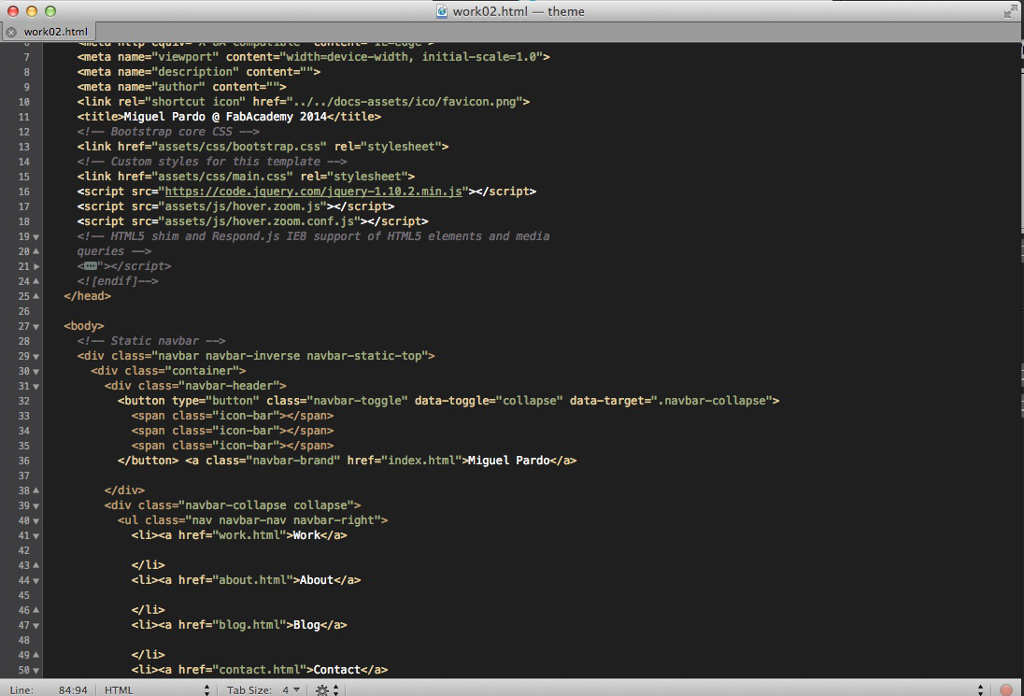Click the document proxy icon in title bar
The width and height of the screenshot is (1024, 696).
[442, 11]
